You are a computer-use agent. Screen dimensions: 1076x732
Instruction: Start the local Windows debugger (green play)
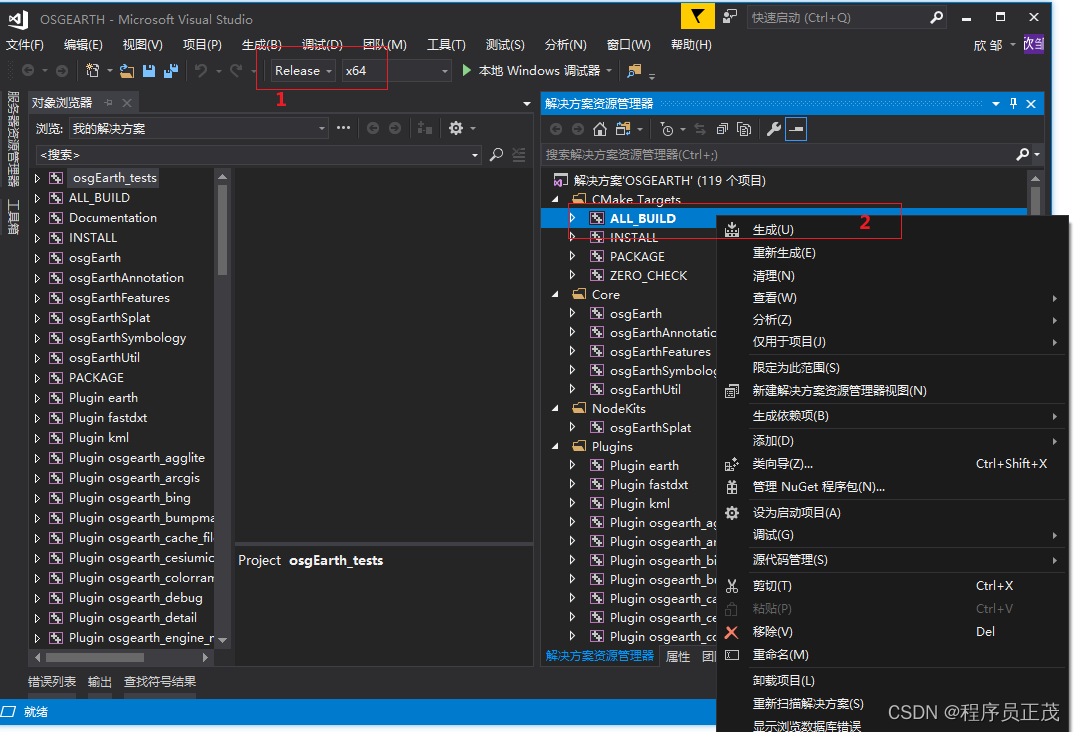click(467, 71)
